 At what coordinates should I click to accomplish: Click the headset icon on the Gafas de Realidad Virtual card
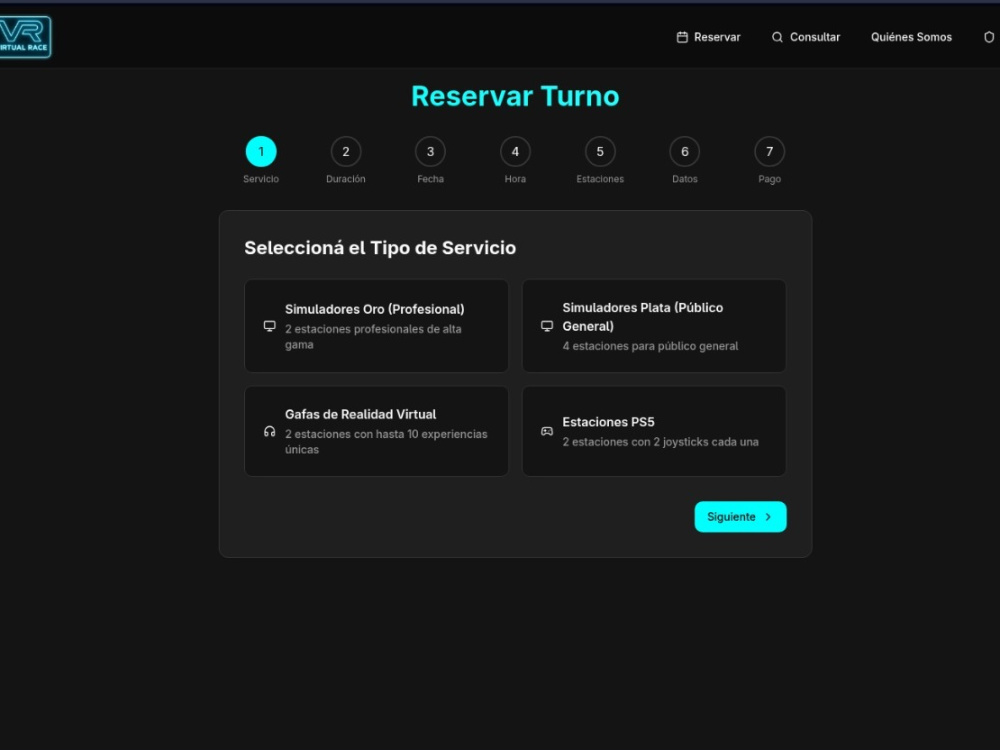click(x=270, y=432)
